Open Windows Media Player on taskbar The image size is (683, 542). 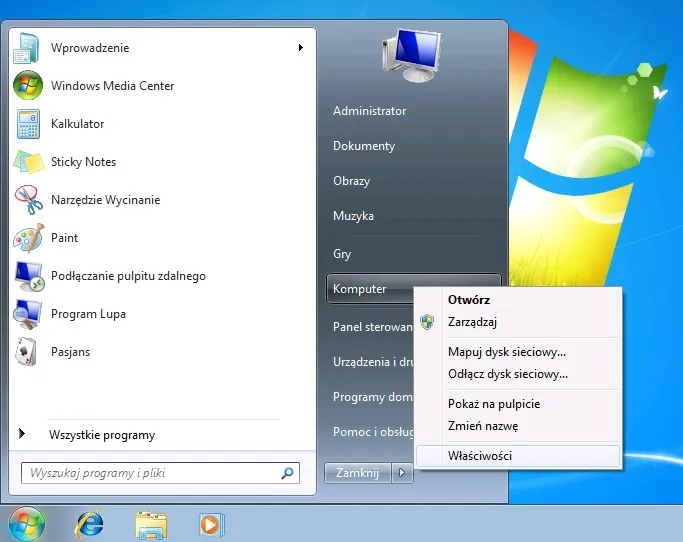point(212,525)
